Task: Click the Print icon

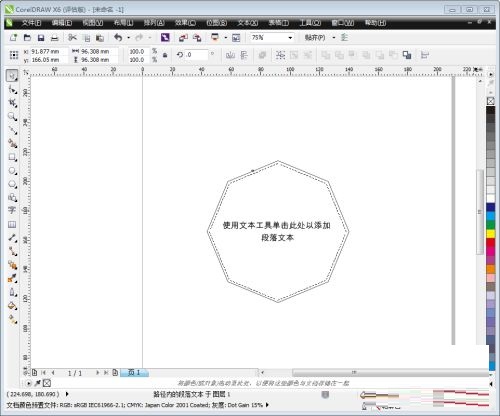Action: click(54, 38)
